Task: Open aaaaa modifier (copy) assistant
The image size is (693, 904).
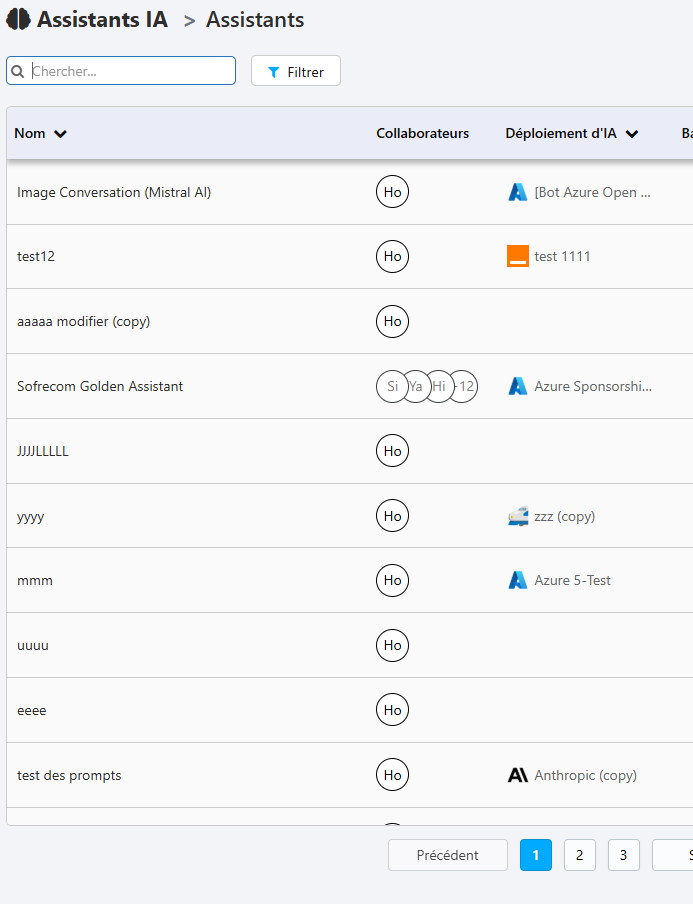Action: coord(84,321)
